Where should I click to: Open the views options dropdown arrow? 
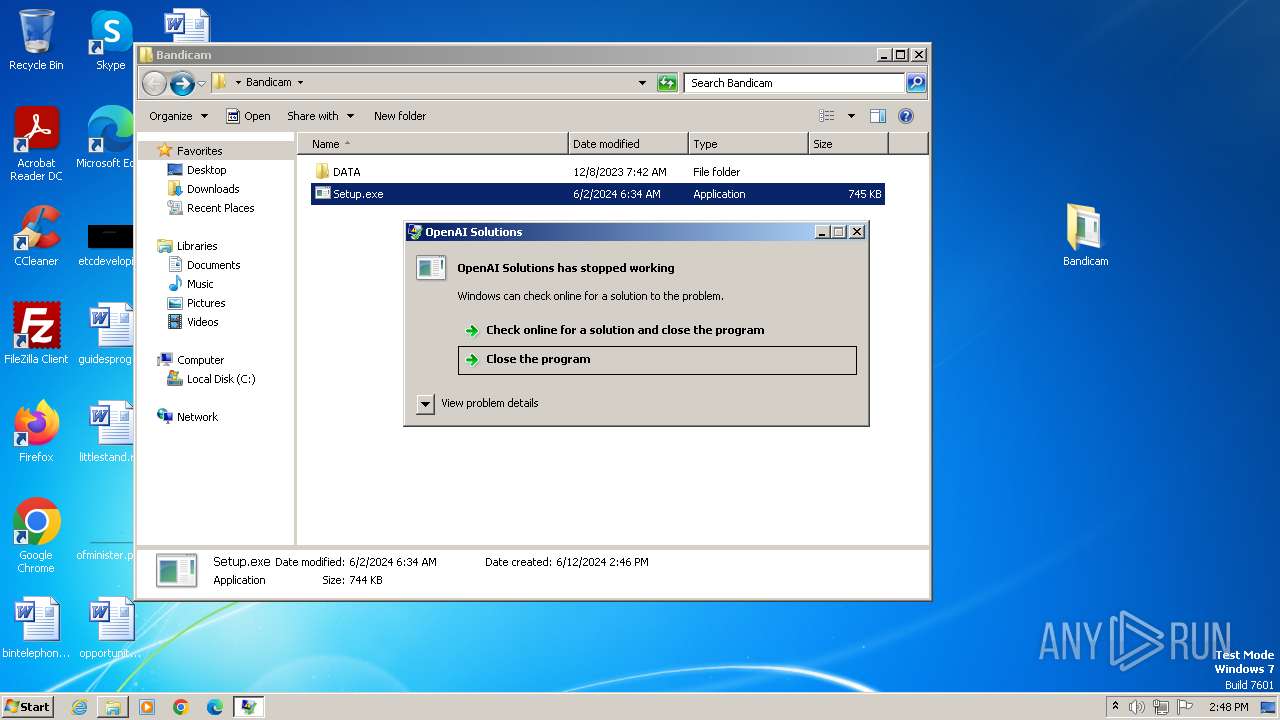pos(851,116)
